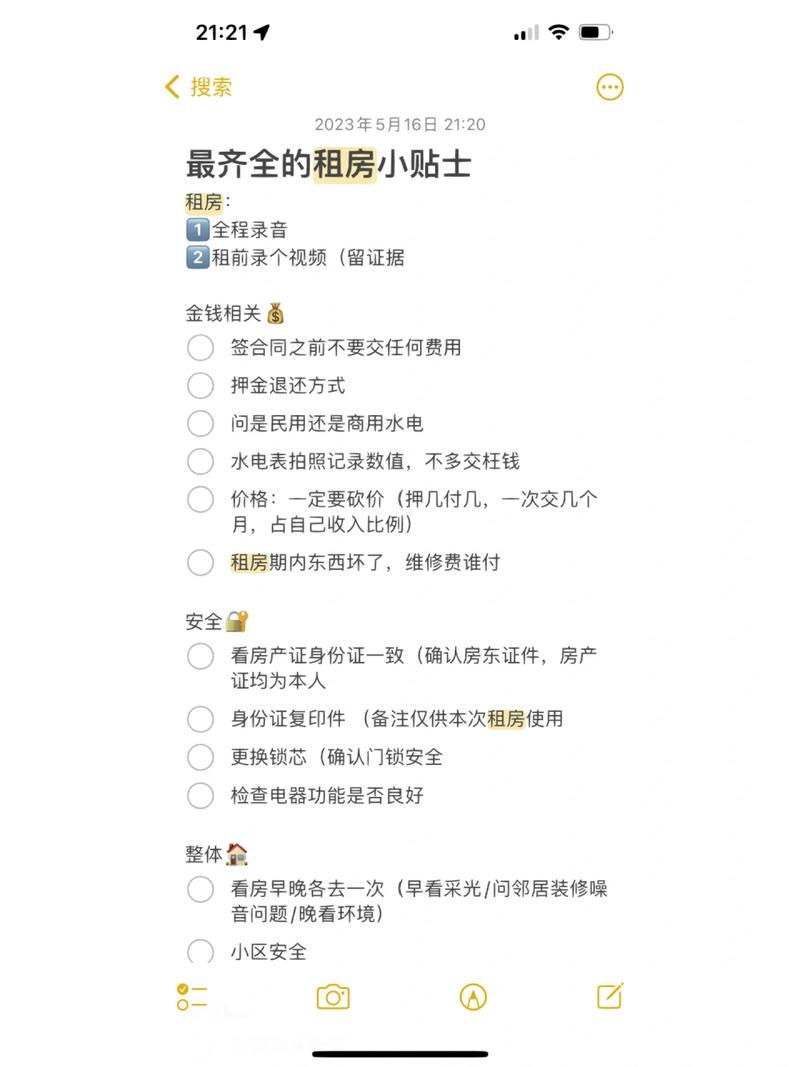Tick the 押金退还方式 checklist circle
Screen dimensions: 800x1067
pyautogui.click(x=201, y=386)
